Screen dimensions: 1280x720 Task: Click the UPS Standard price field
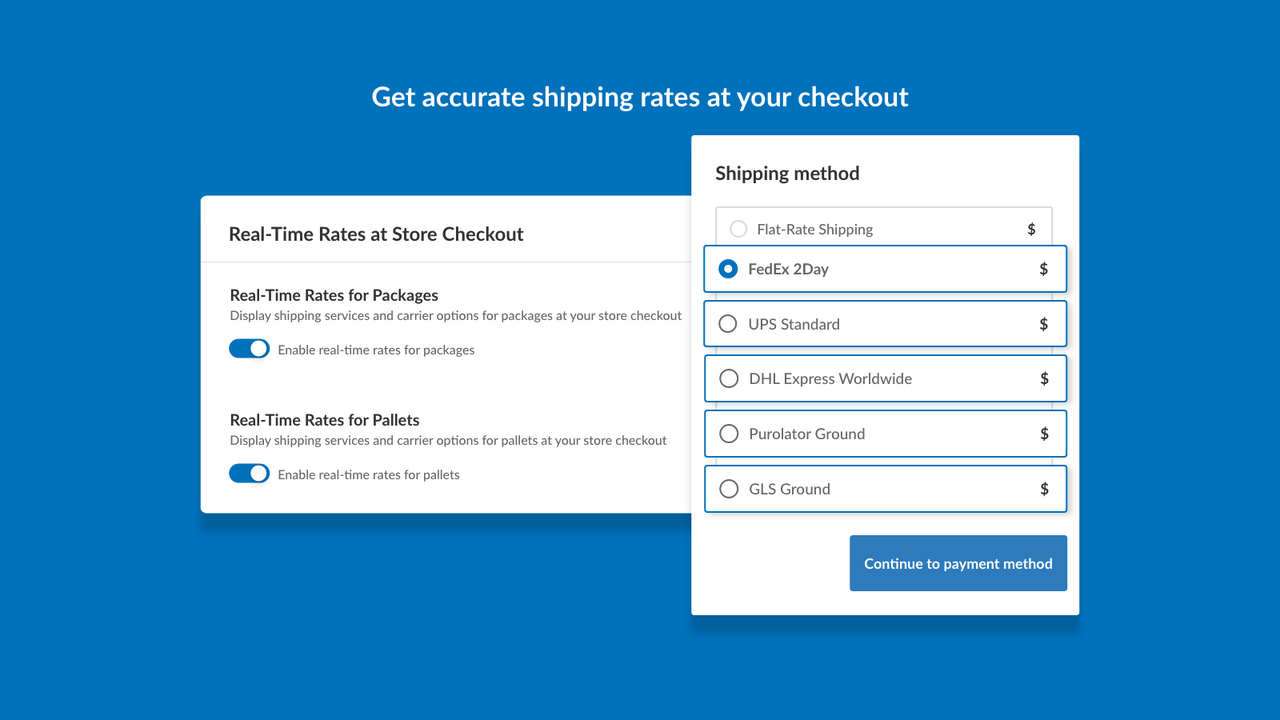pyautogui.click(x=1042, y=323)
